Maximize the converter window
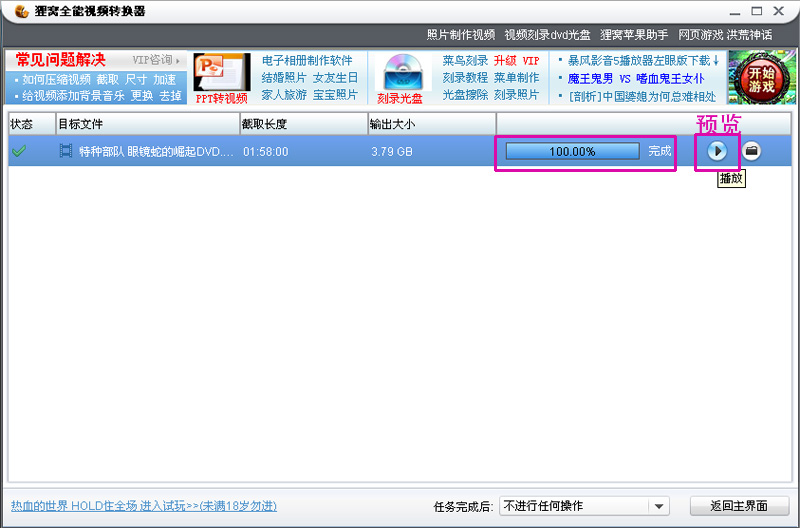Image resolution: width=800 pixels, height=528 pixels. coord(757,11)
